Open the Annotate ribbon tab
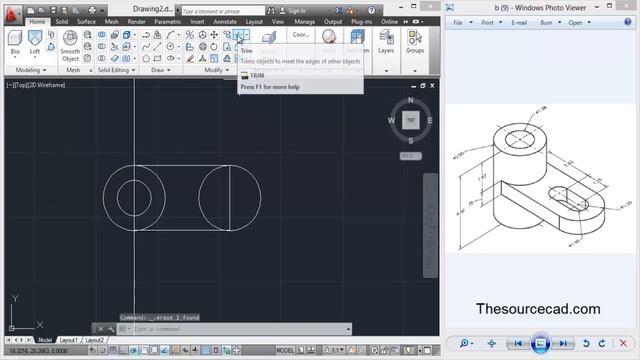Viewport: 640px width, 360px height. (225, 21)
